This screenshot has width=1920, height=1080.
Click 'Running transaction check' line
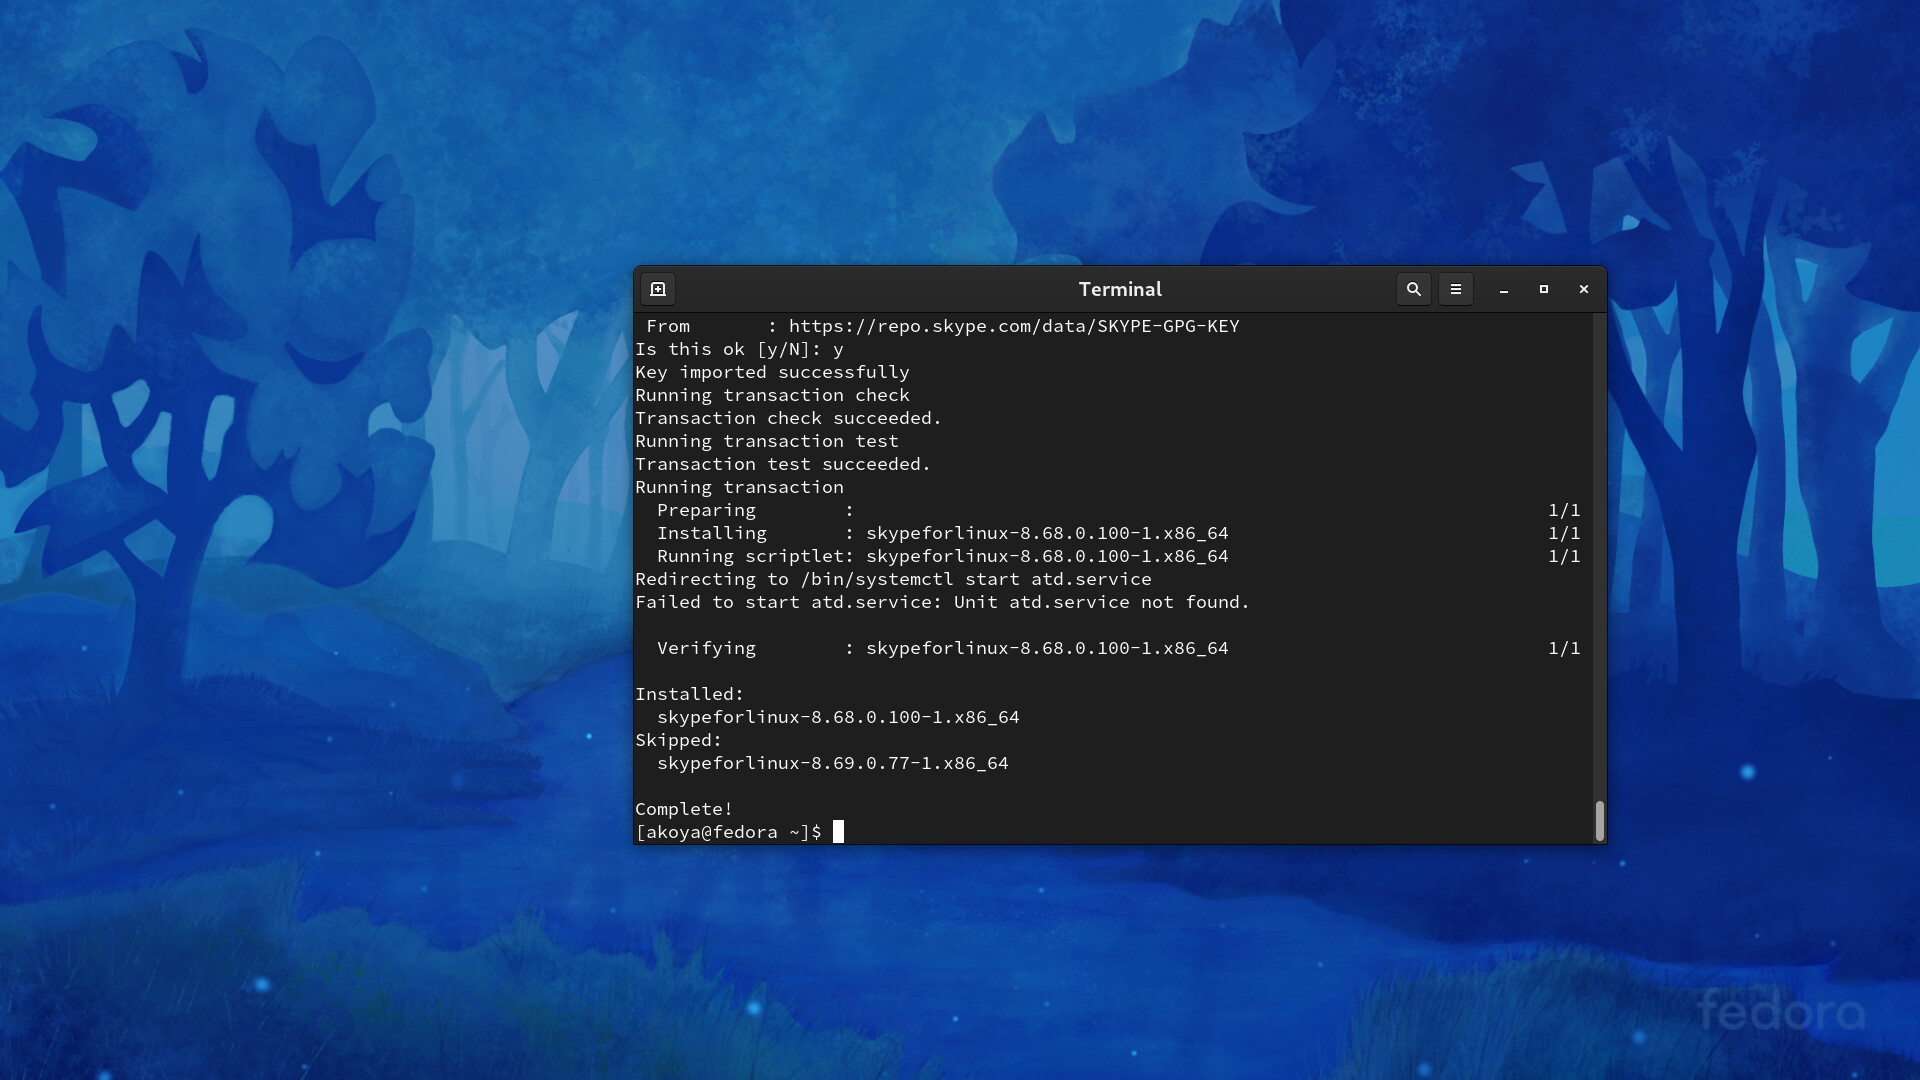click(772, 395)
